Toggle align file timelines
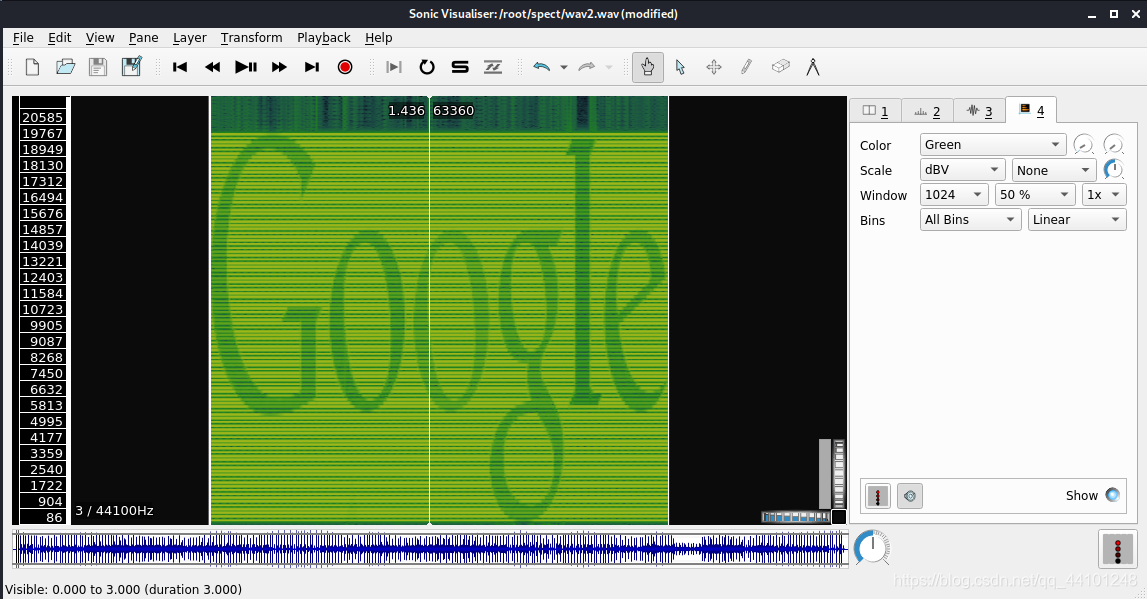 pos(493,67)
